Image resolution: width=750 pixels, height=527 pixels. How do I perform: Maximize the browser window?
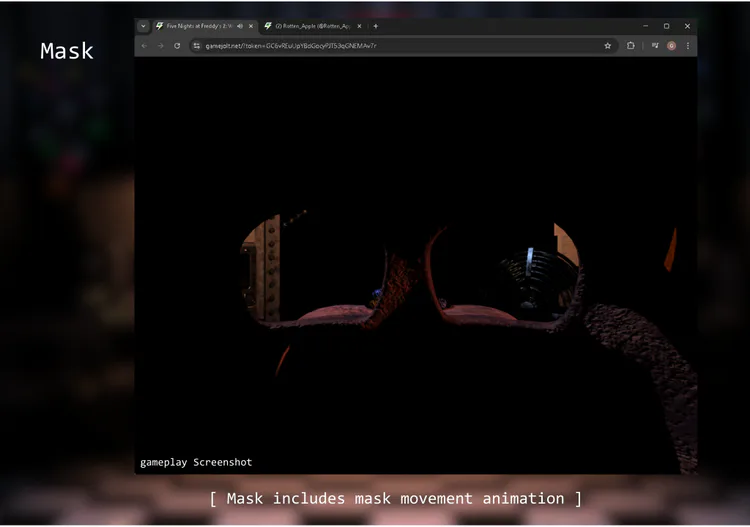coord(667,26)
